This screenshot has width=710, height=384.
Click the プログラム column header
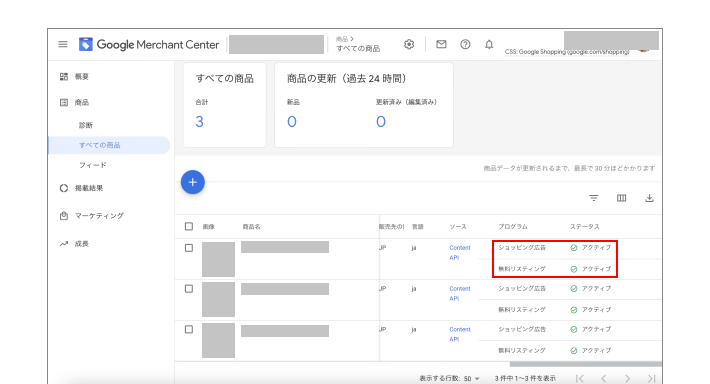click(513, 226)
